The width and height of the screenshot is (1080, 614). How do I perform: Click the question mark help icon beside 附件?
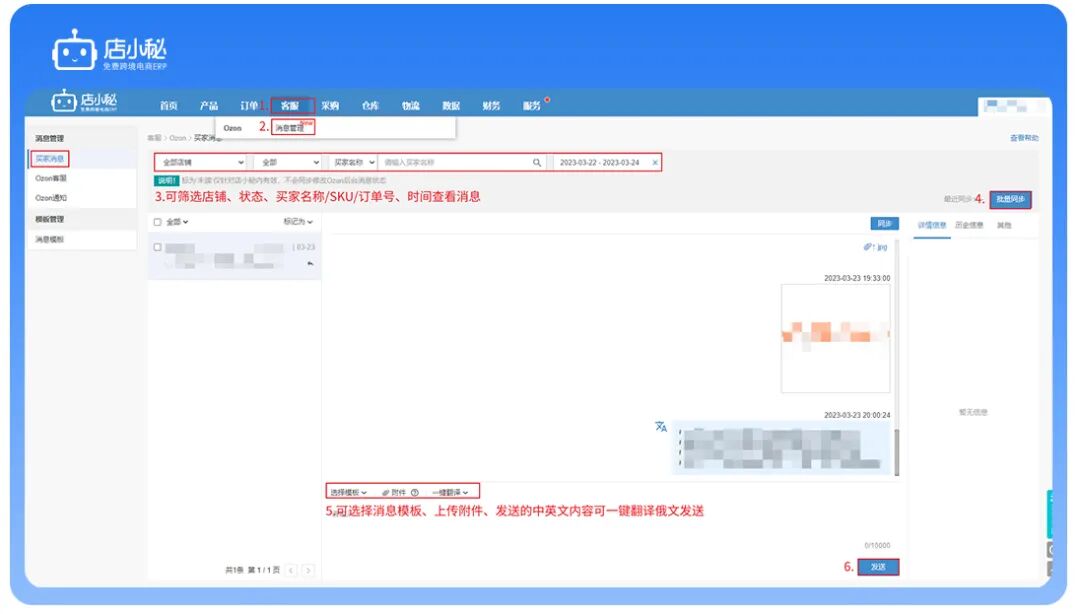point(414,492)
